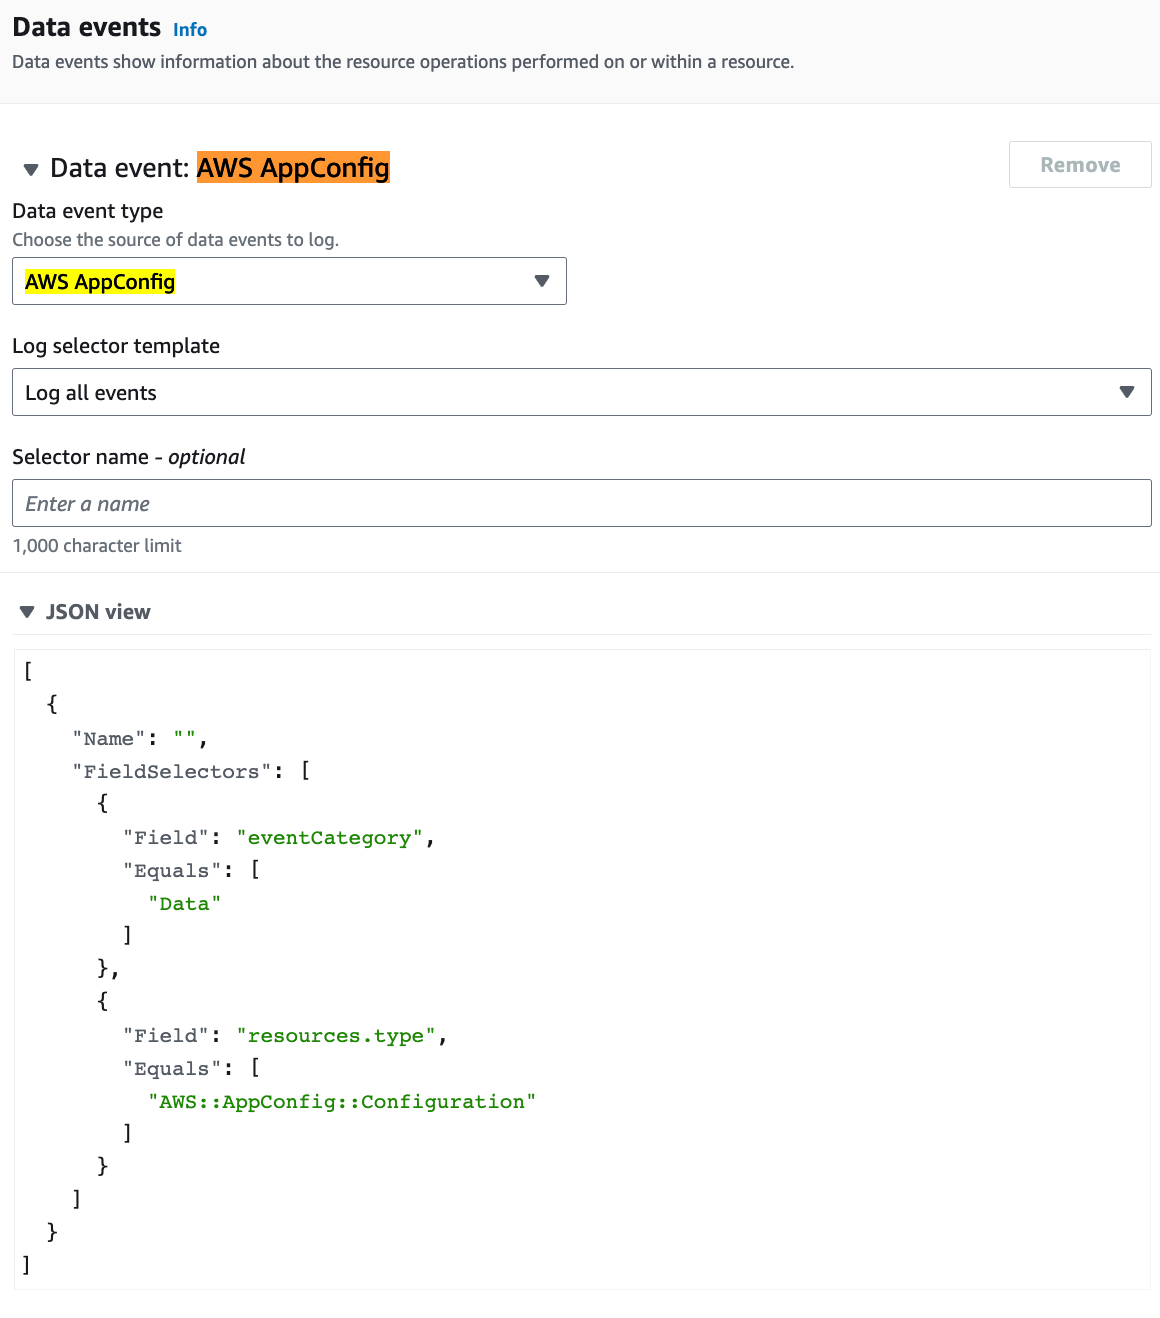
Task: Click the "Name" key in JSON view
Action: tap(108, 739)
